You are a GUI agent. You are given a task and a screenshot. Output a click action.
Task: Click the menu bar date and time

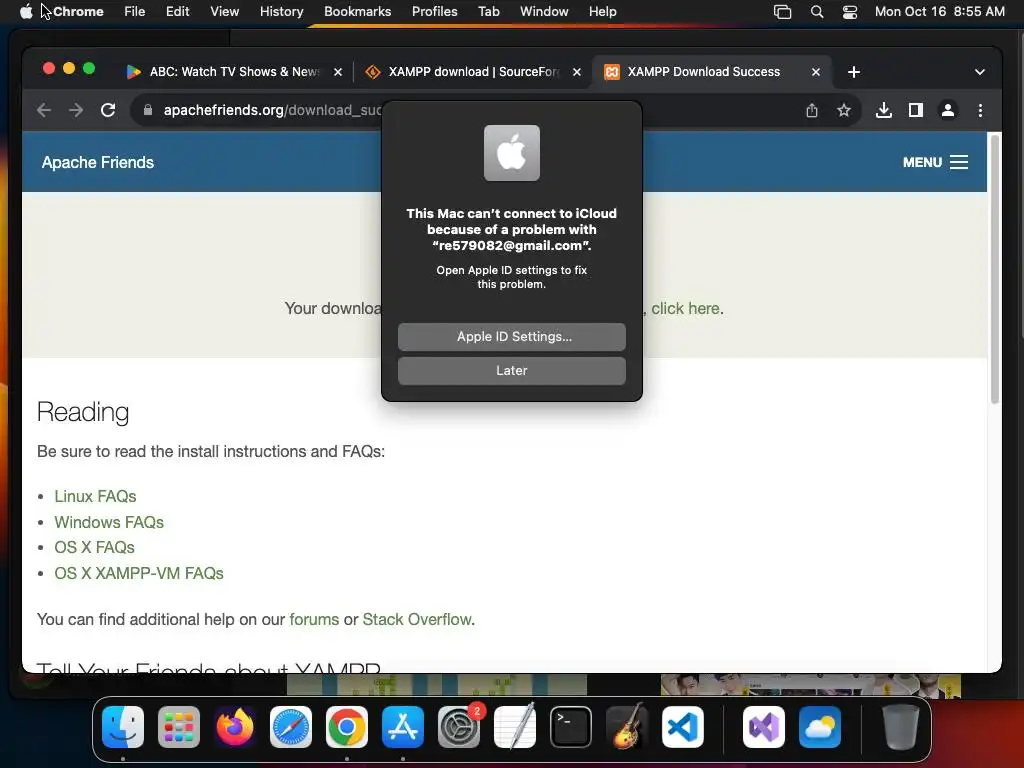coord(940,12)
